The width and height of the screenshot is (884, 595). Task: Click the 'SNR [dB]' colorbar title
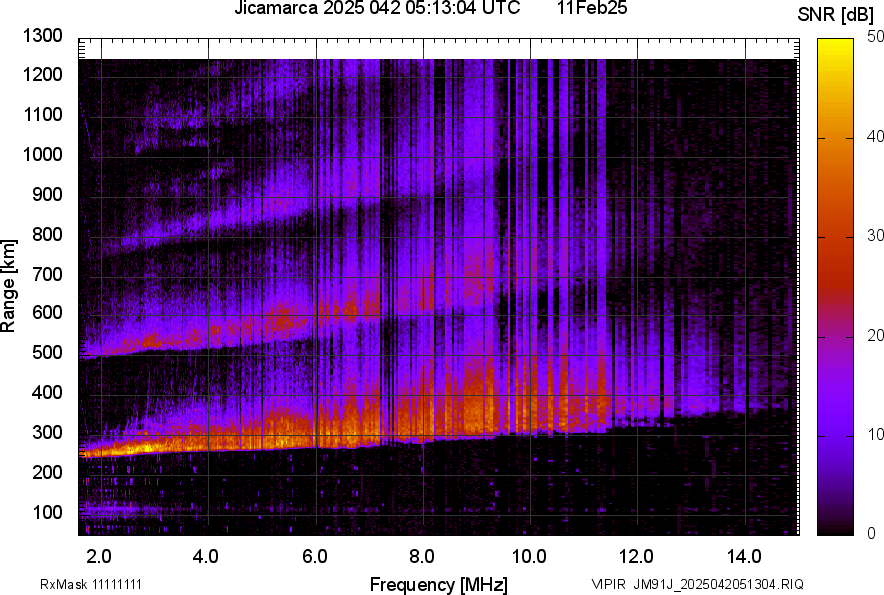[836, 15]
